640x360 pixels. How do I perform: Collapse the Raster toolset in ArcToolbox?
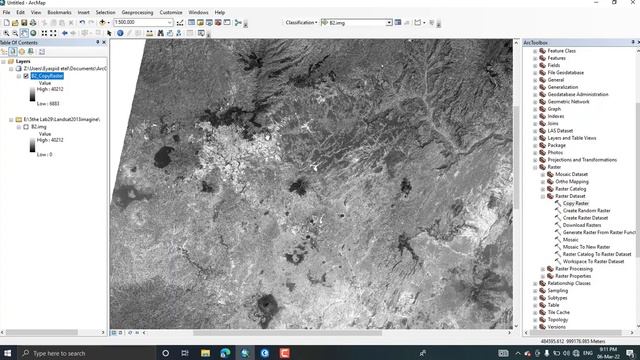pyautogui.click(x=535, y=167)
